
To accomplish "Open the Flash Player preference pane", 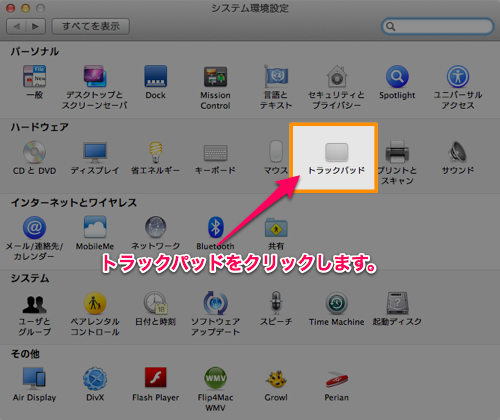I will [155, 377].
